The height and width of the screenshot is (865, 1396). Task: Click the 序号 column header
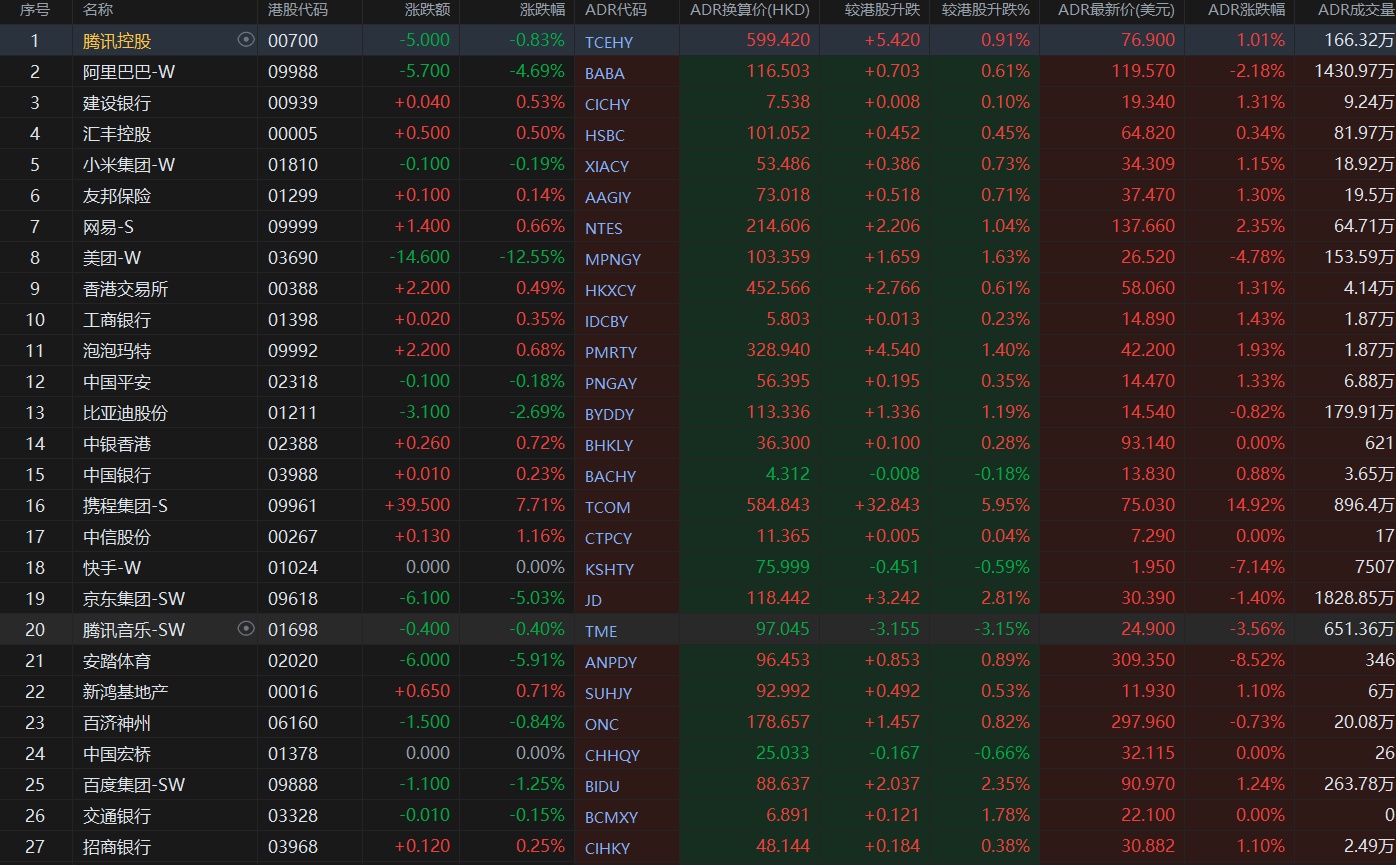pos(35,10)
